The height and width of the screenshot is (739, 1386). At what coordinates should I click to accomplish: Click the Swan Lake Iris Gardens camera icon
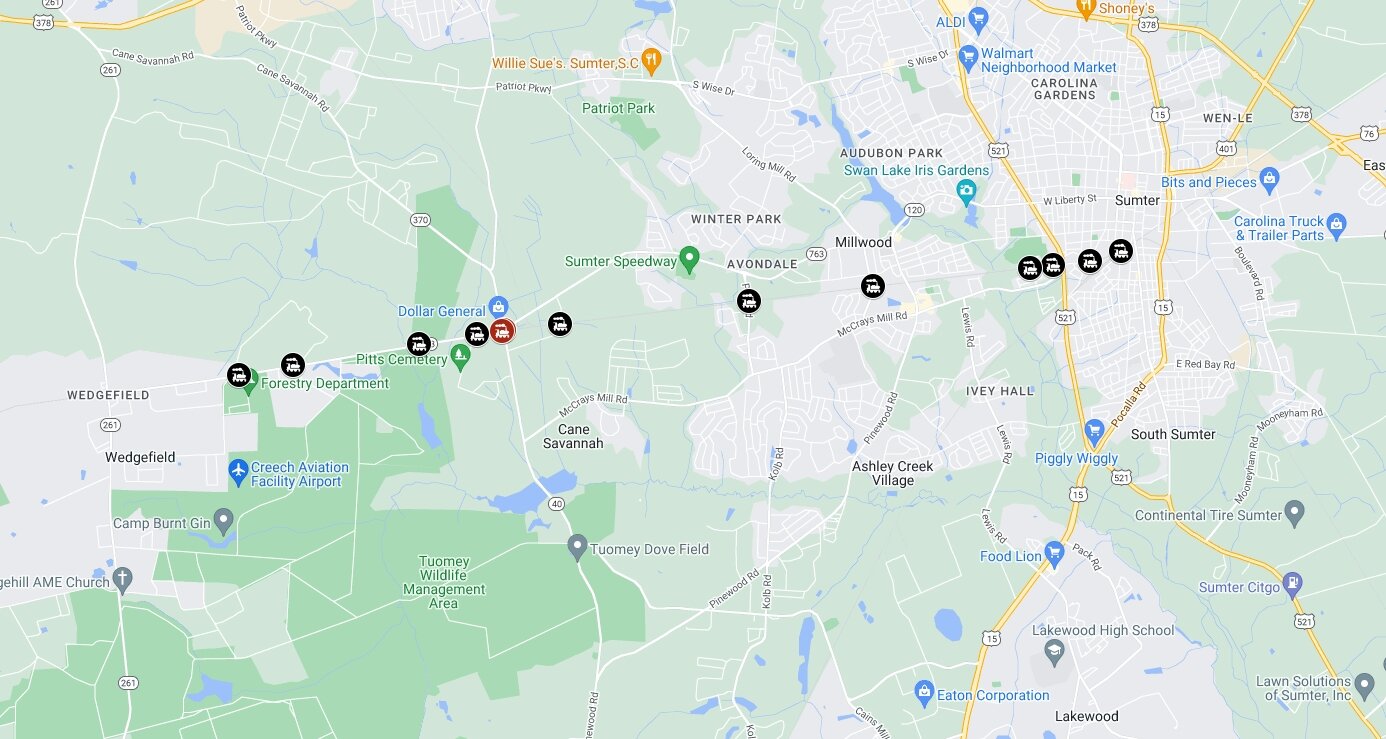(966, 190)
